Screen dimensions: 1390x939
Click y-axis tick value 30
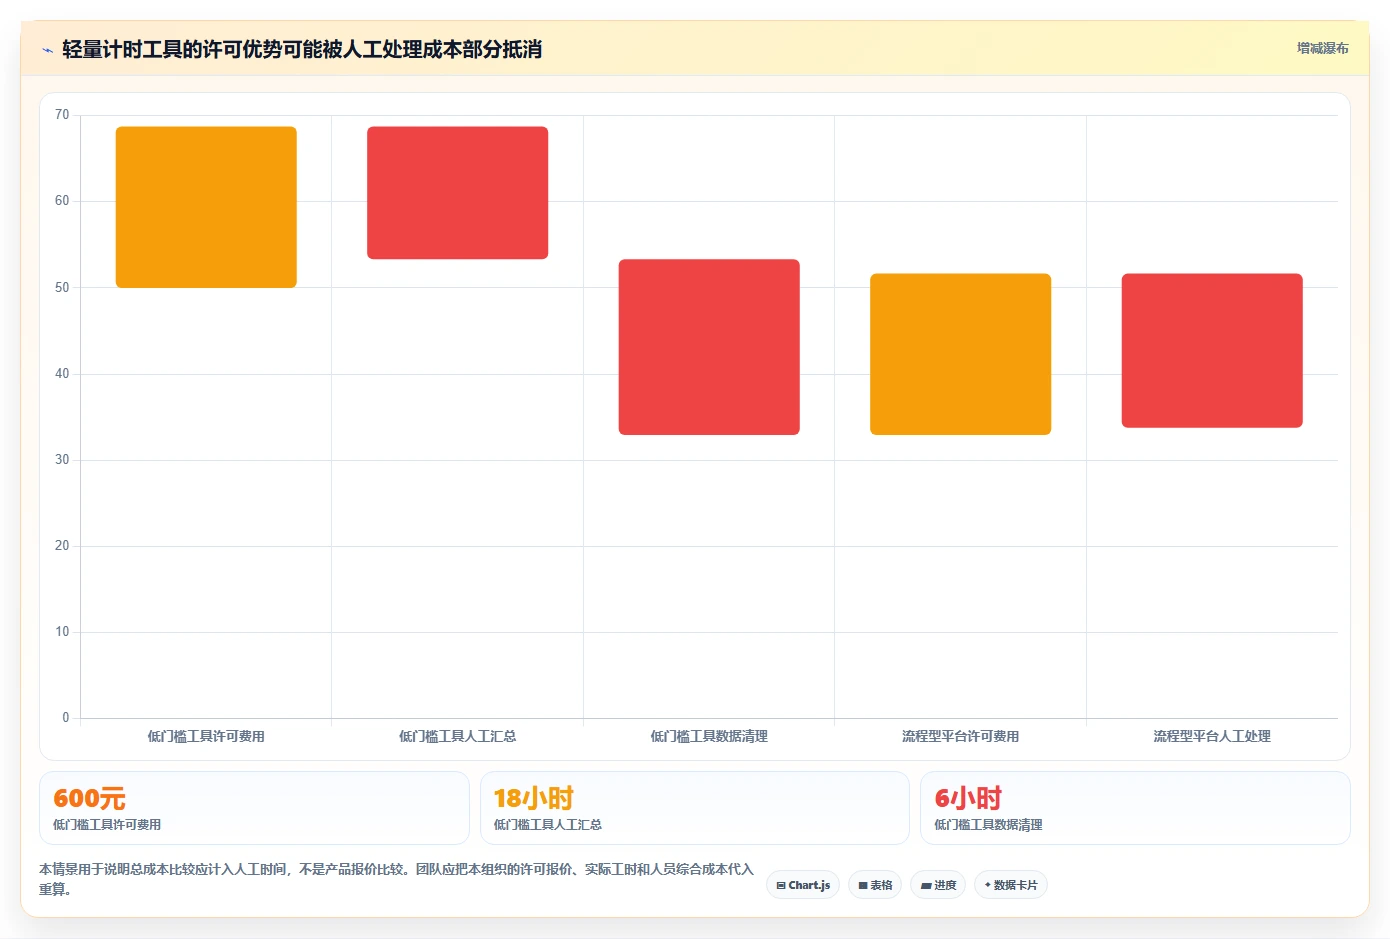pos(62,460)
